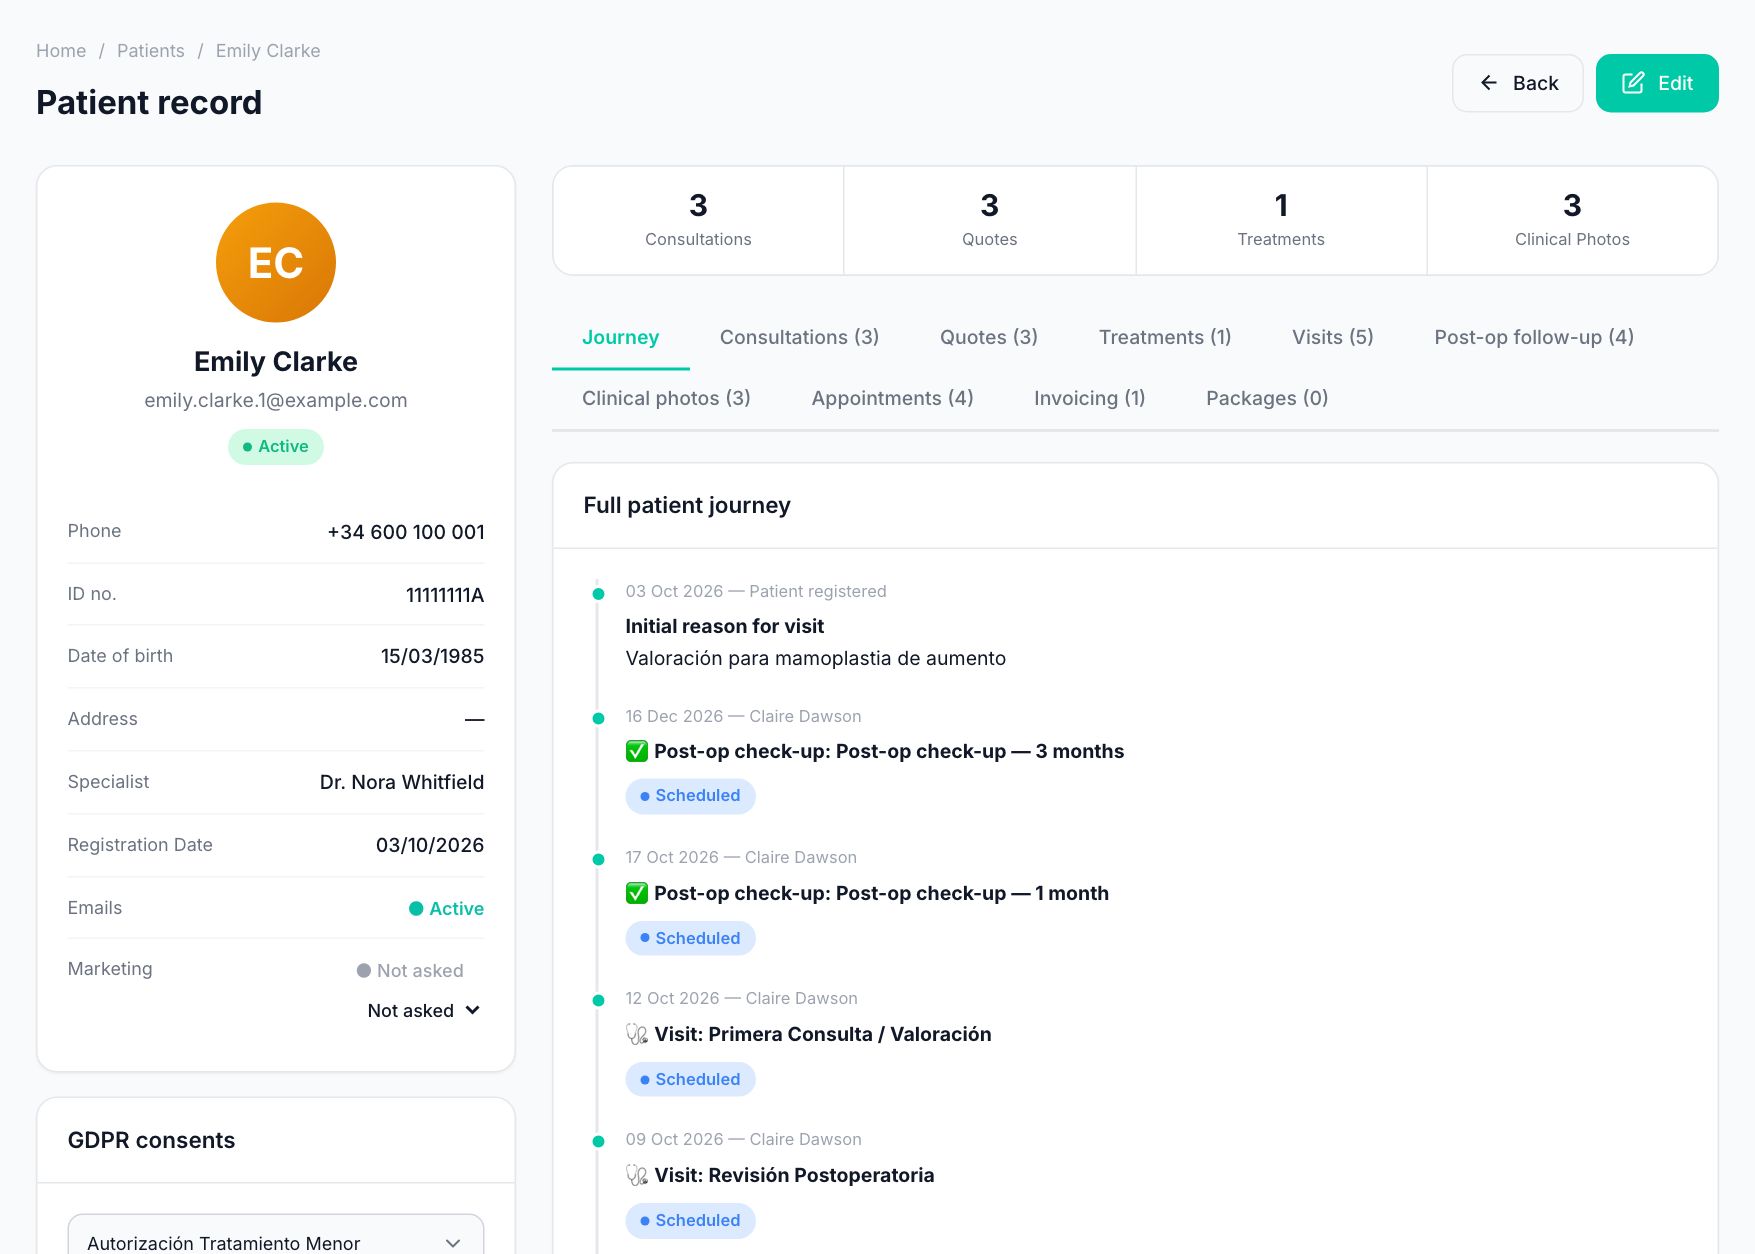Click the Active status badge under email

(276, 447)
